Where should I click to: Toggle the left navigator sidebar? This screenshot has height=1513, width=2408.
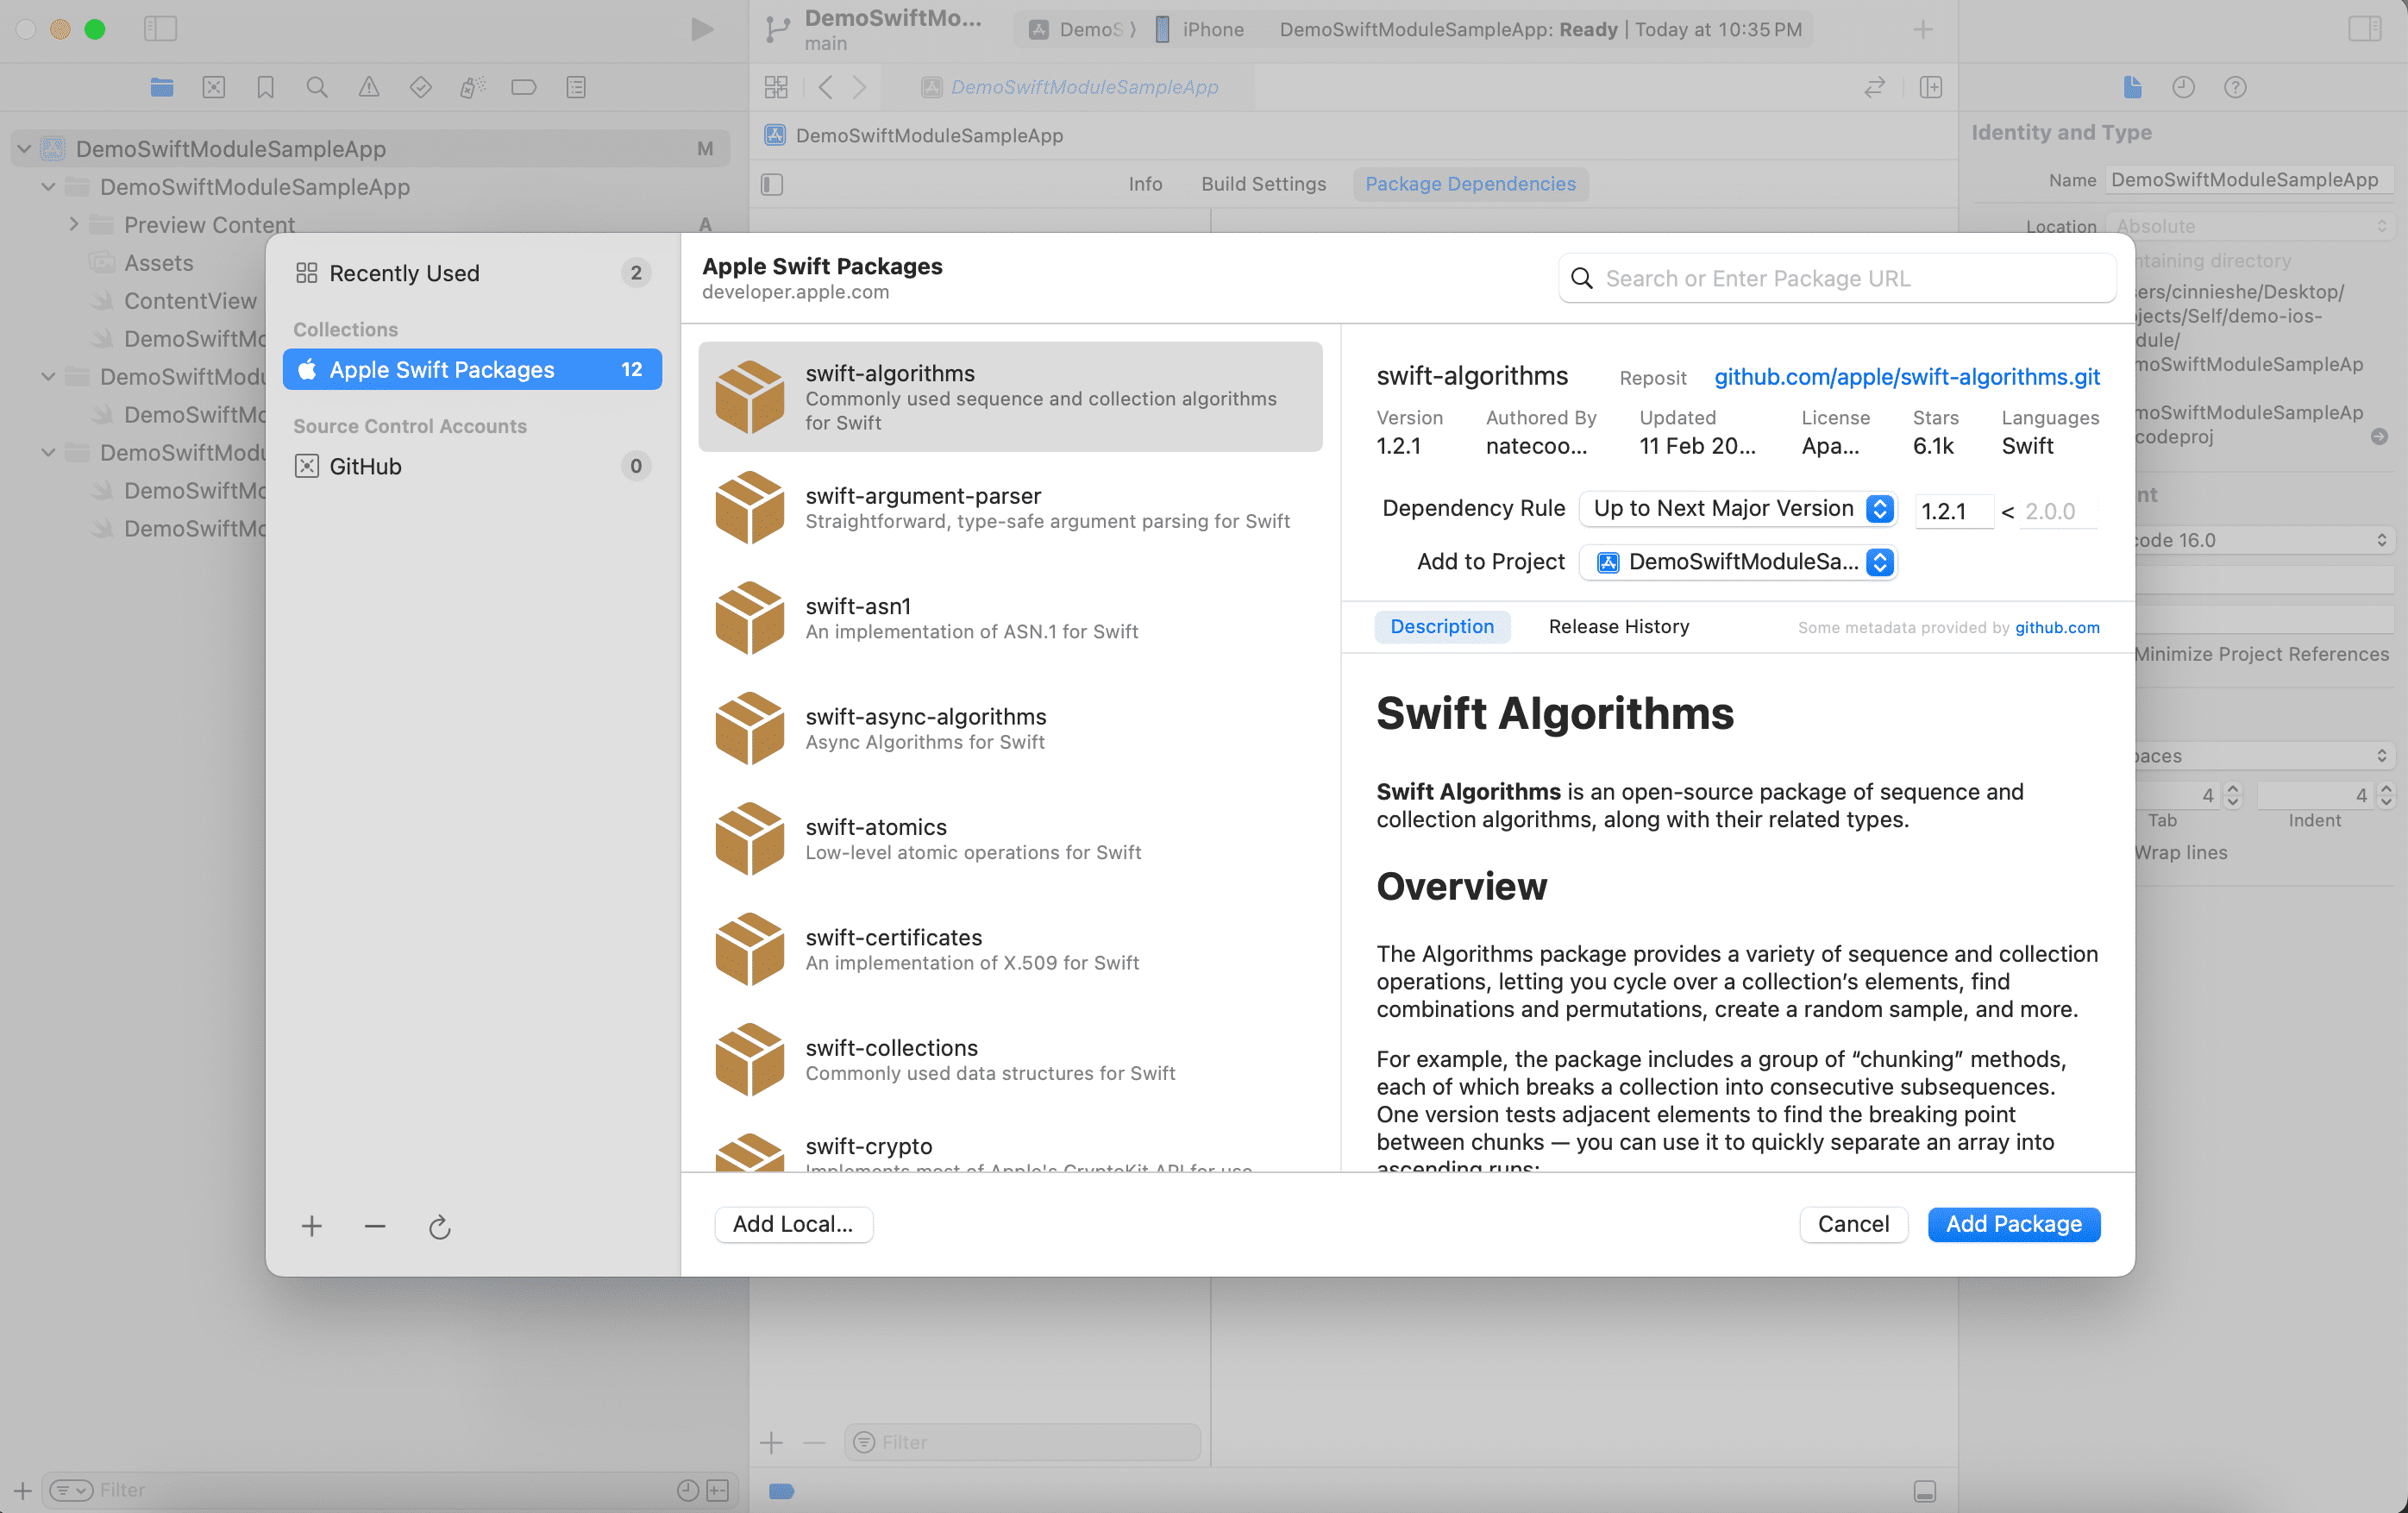[160, 29]
